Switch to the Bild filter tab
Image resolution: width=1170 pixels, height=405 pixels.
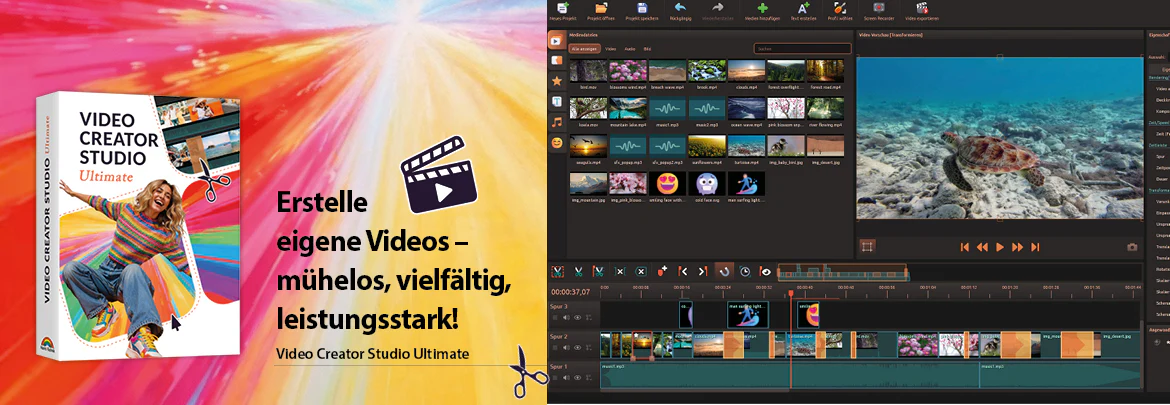647,48
